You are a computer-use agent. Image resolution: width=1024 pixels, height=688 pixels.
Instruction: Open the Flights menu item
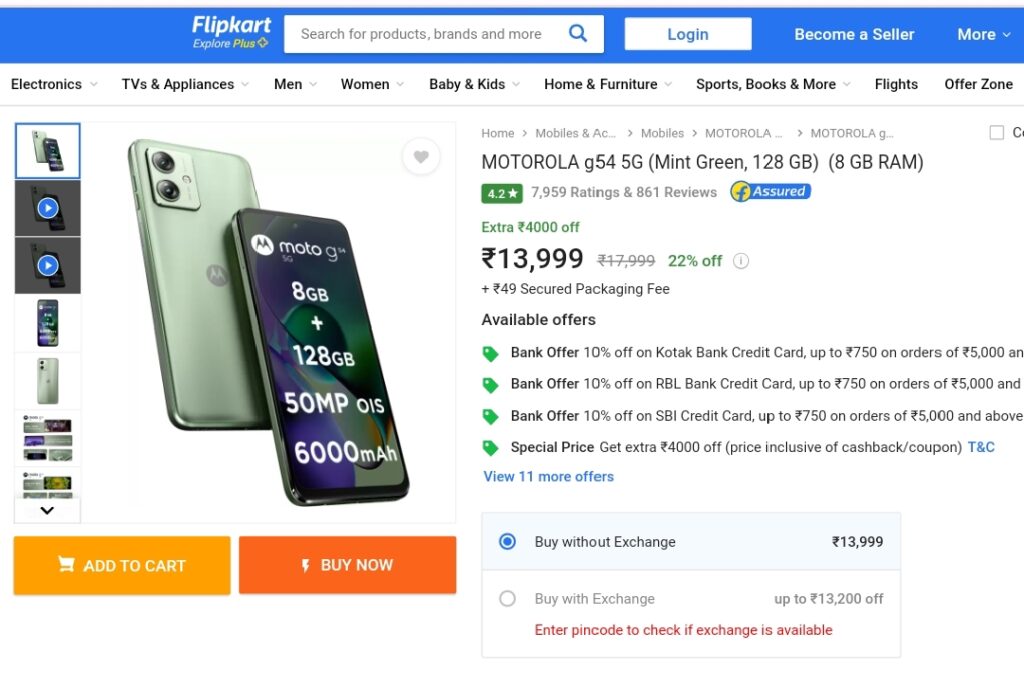tap(896, 84)
